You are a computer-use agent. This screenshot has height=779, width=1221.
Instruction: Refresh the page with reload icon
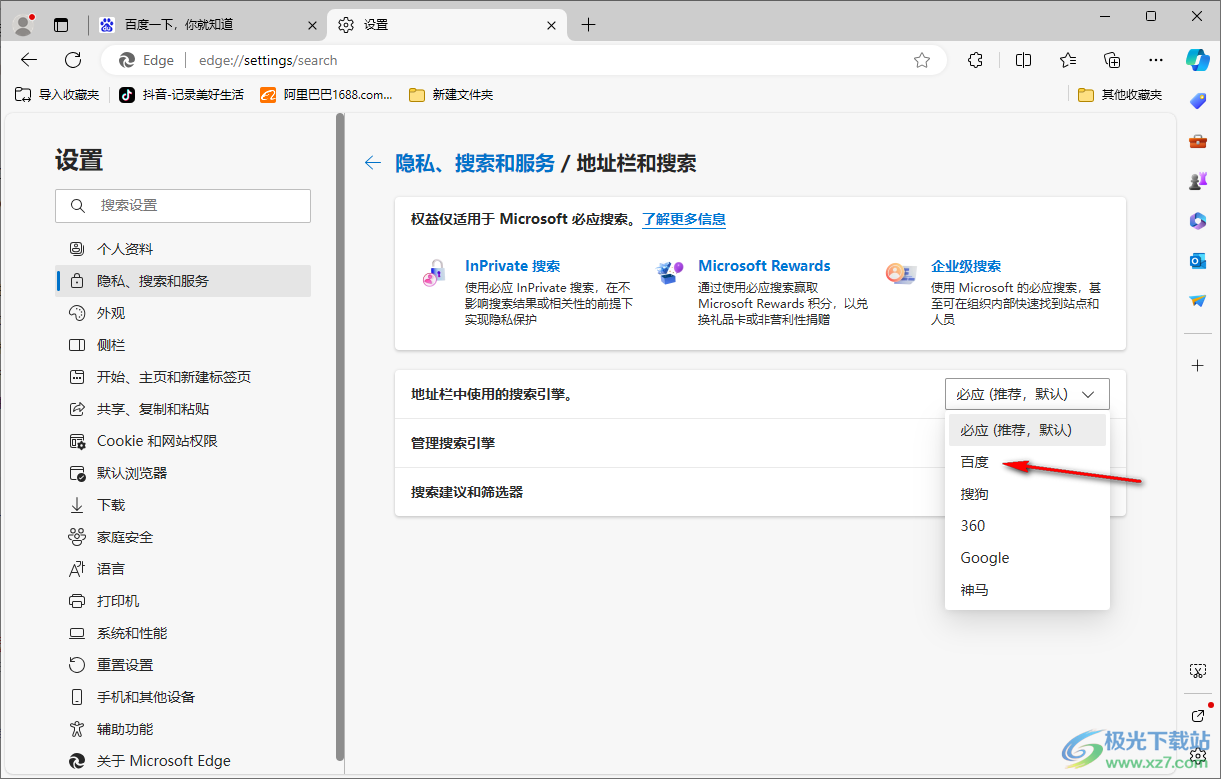(x=73, y=60)
